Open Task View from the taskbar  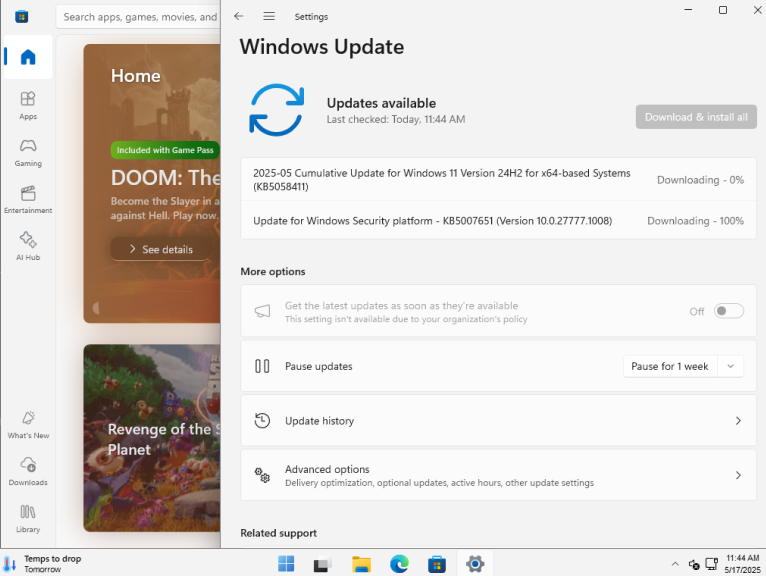(x=323, y=564)
